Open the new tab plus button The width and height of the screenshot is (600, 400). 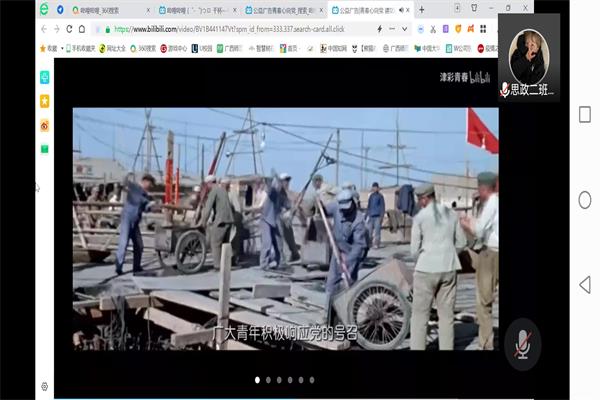[421, 10]
